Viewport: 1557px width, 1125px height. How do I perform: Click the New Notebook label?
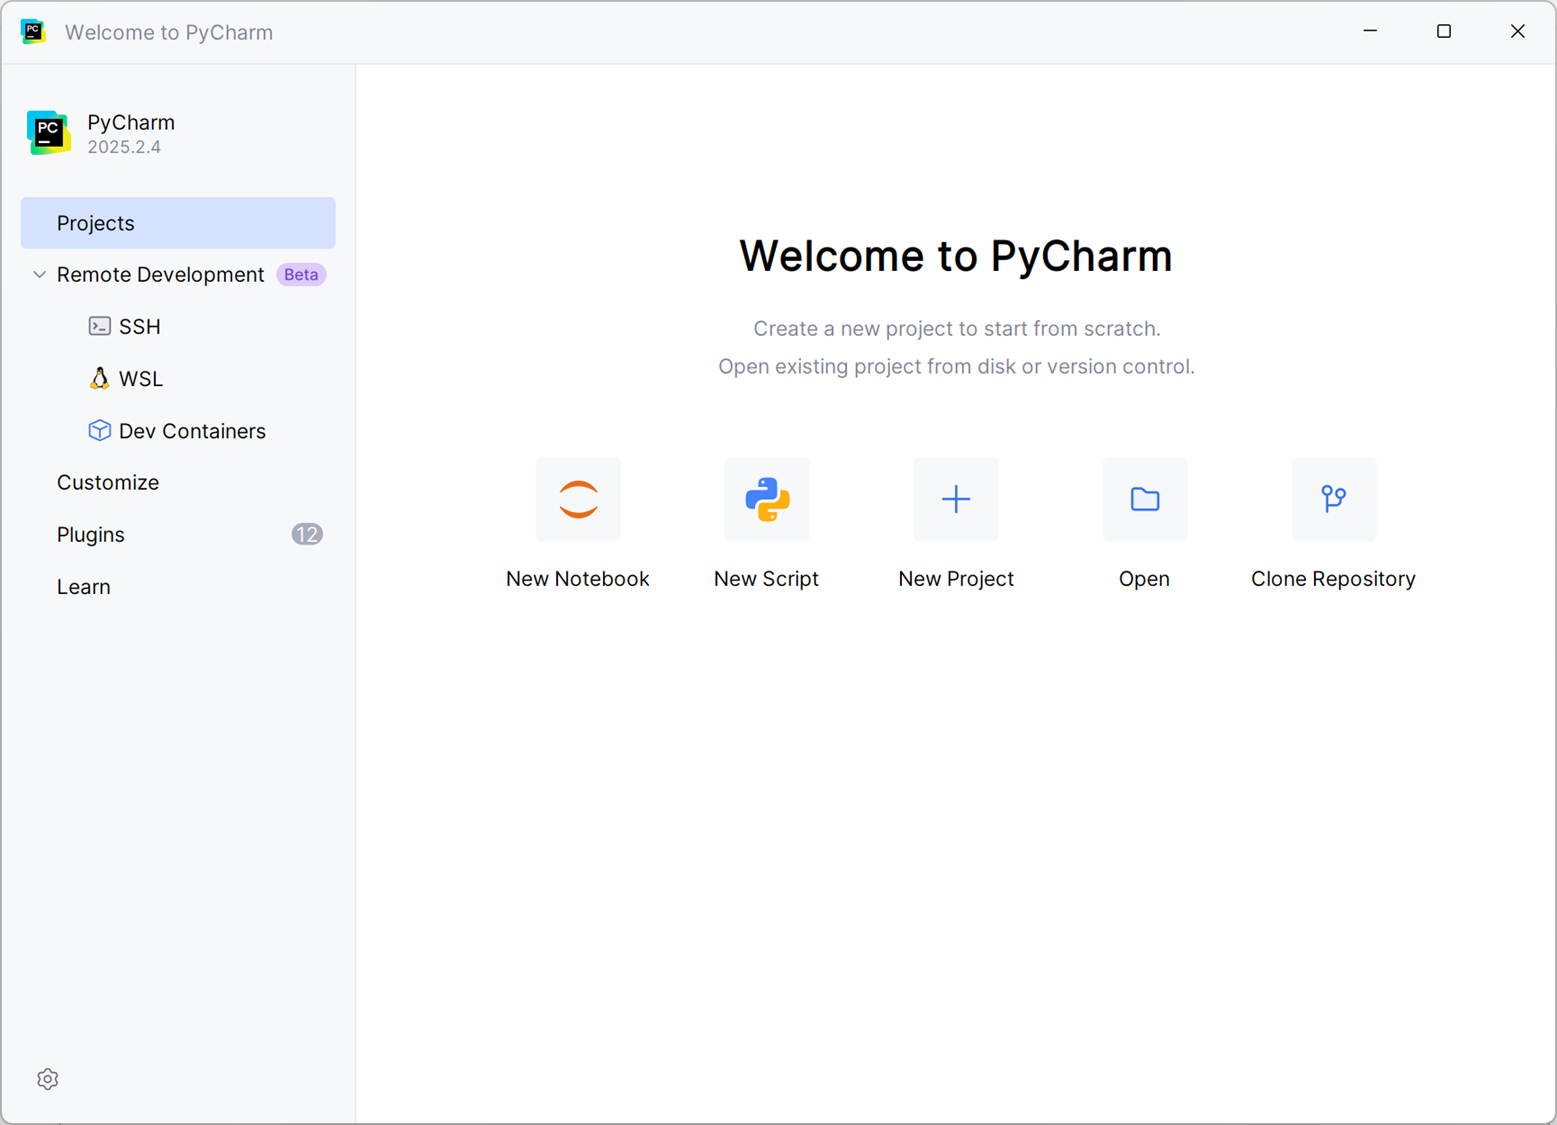pyautogui.click(x=578, y=579)
